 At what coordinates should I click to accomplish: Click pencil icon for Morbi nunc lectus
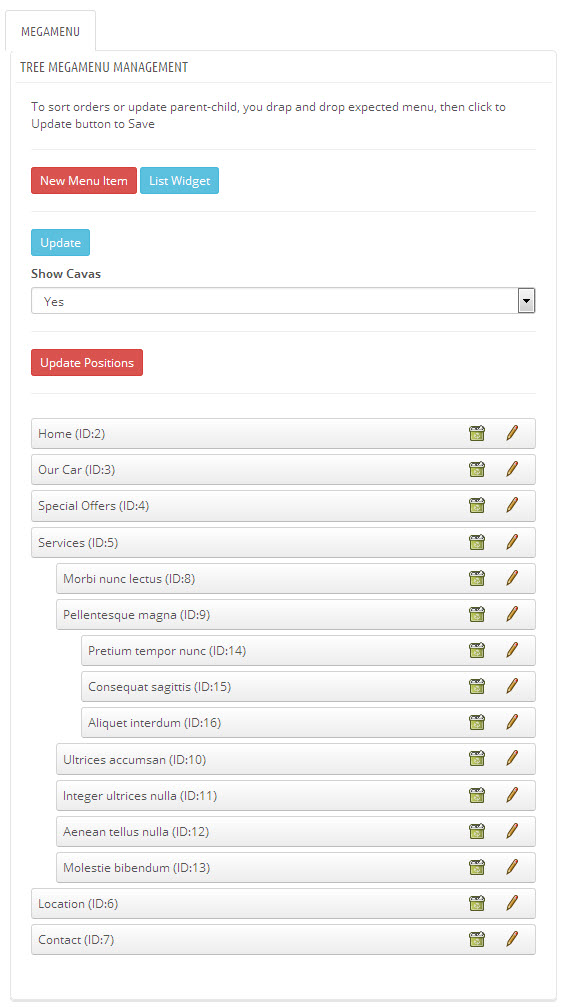(x=512, y=578)
